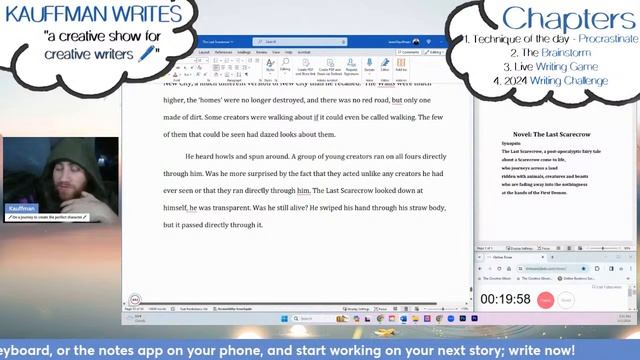Viewport: 640px width, 360px height.
Task: Open the Help ribbon tab
Action: coord(289,52)
